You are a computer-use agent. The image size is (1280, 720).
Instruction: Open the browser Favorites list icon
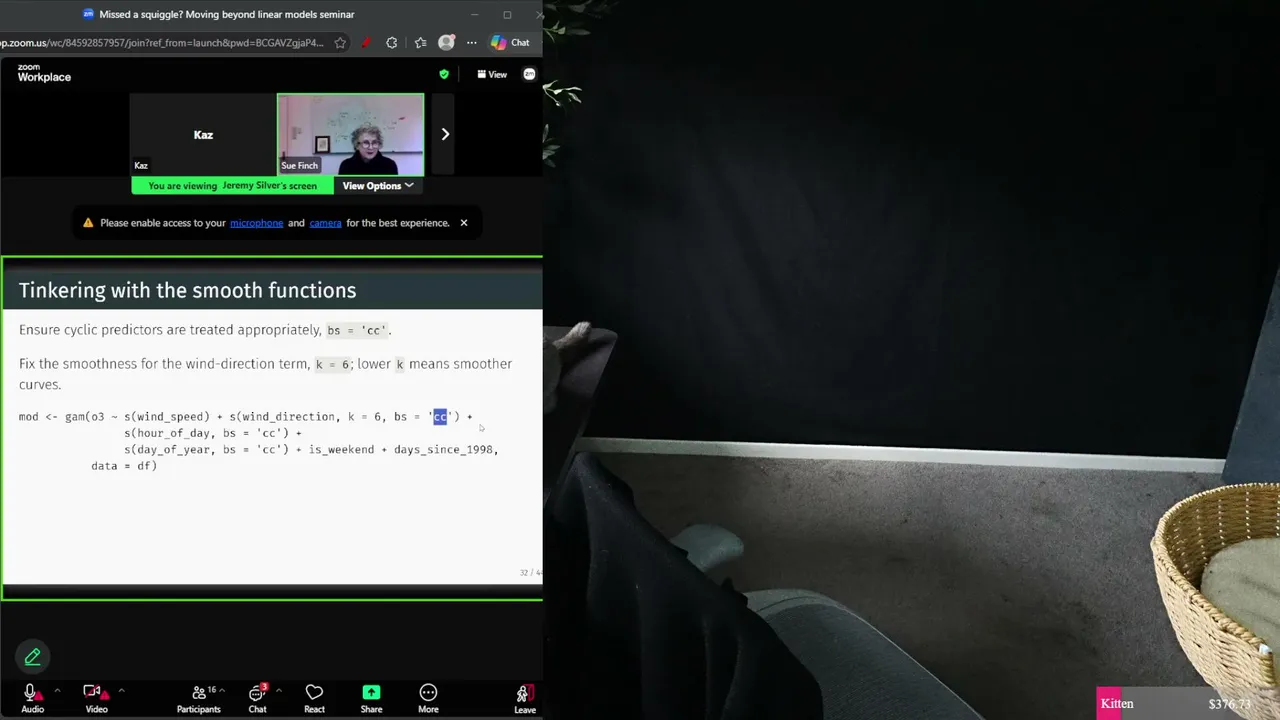point(420,43)
